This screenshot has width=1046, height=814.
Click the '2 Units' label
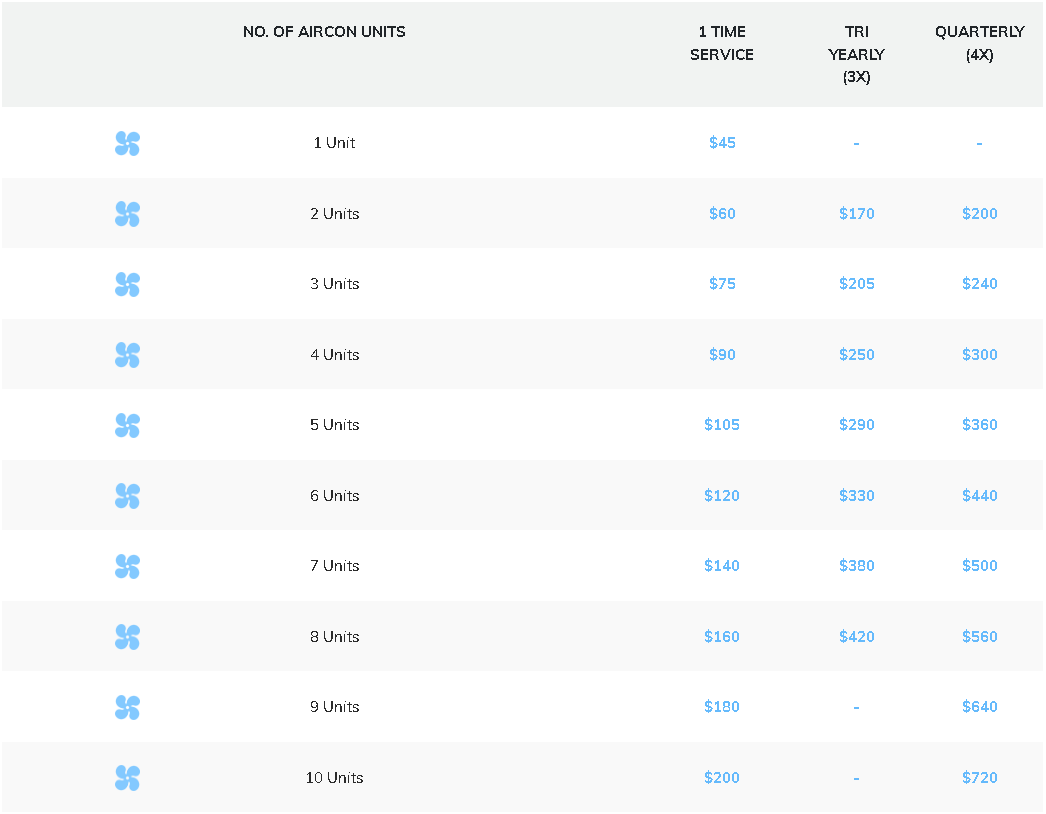tap(334, 214)
